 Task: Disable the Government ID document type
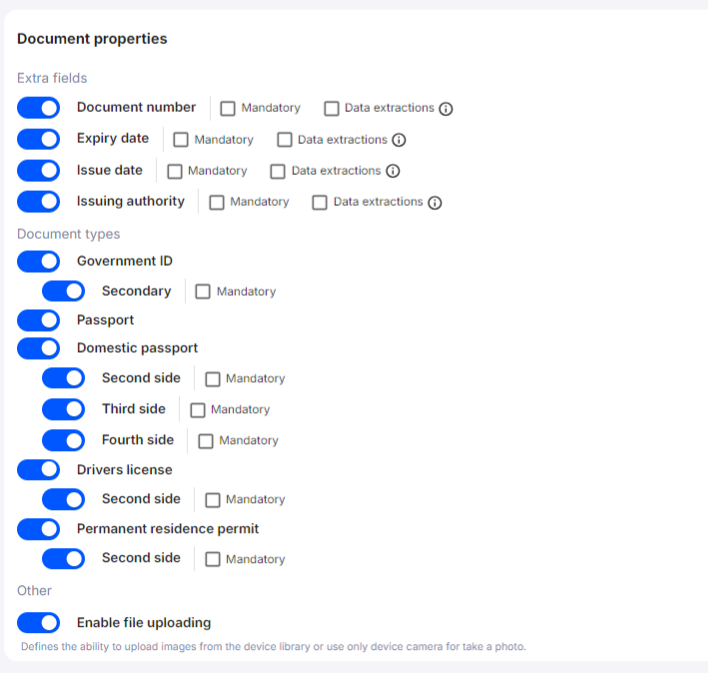pyautogui.click(x=39, y=262)
